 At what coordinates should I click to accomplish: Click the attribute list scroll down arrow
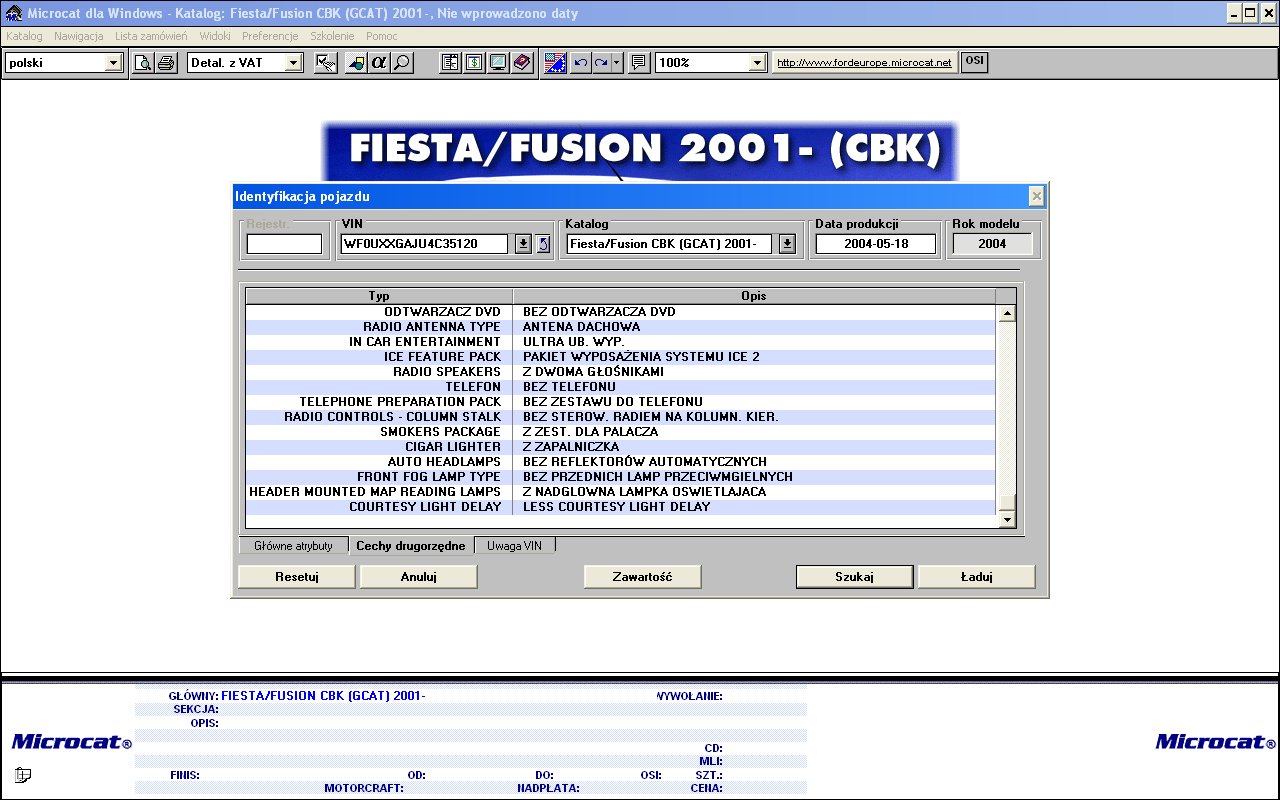coord(1007,520)
